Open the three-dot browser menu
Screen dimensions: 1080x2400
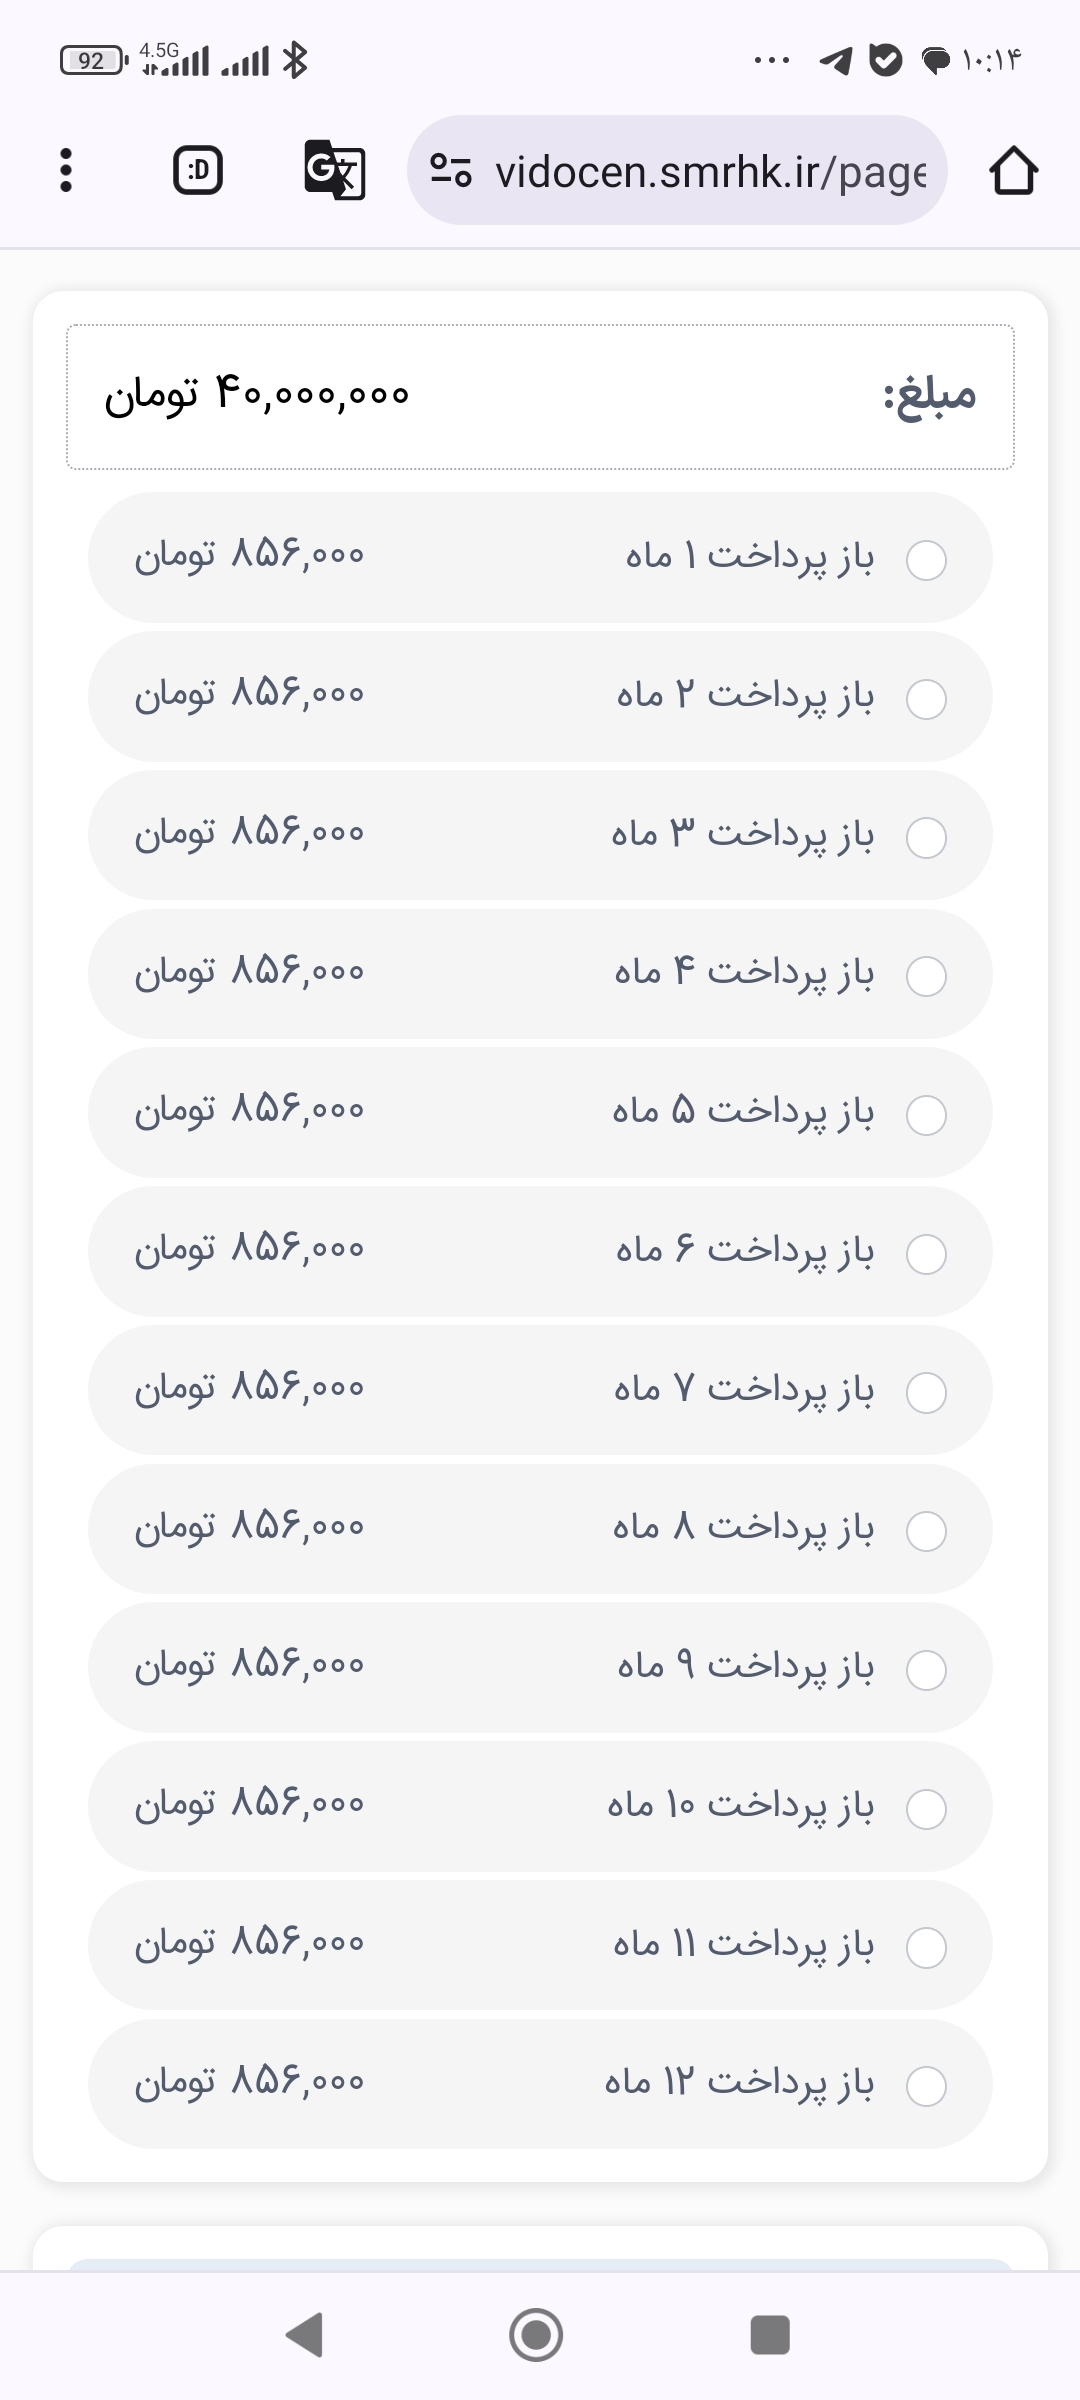pos(66,171)
